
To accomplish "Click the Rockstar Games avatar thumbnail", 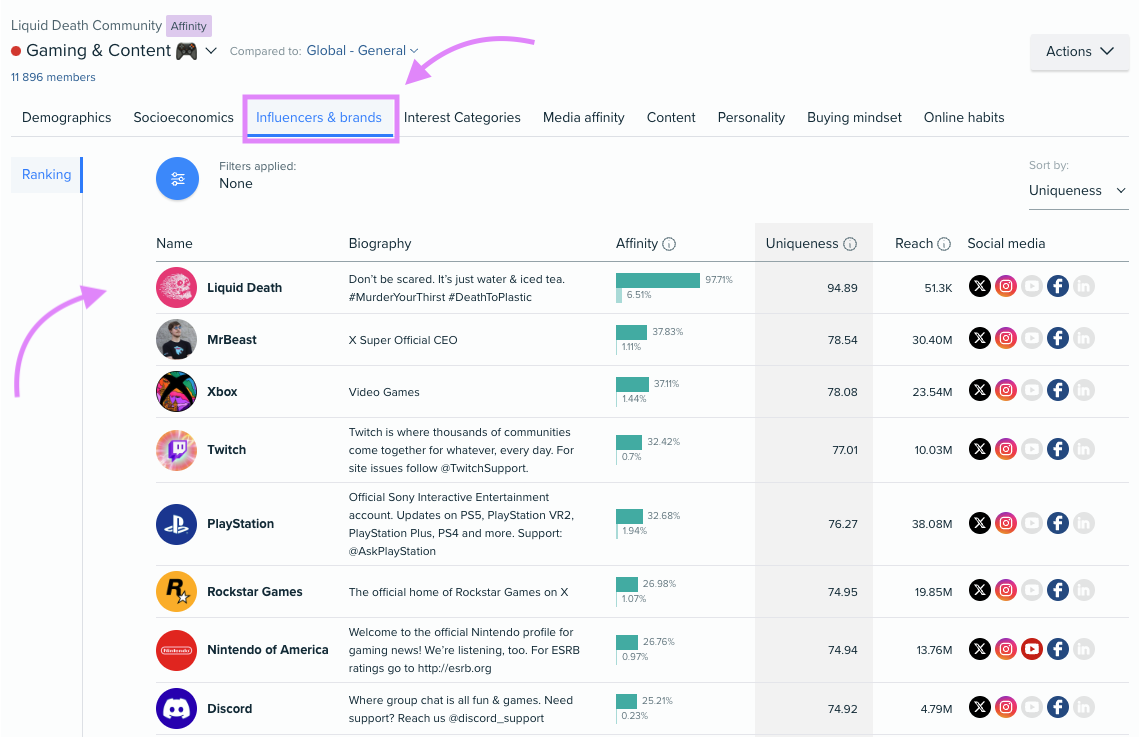I will 176,590.
